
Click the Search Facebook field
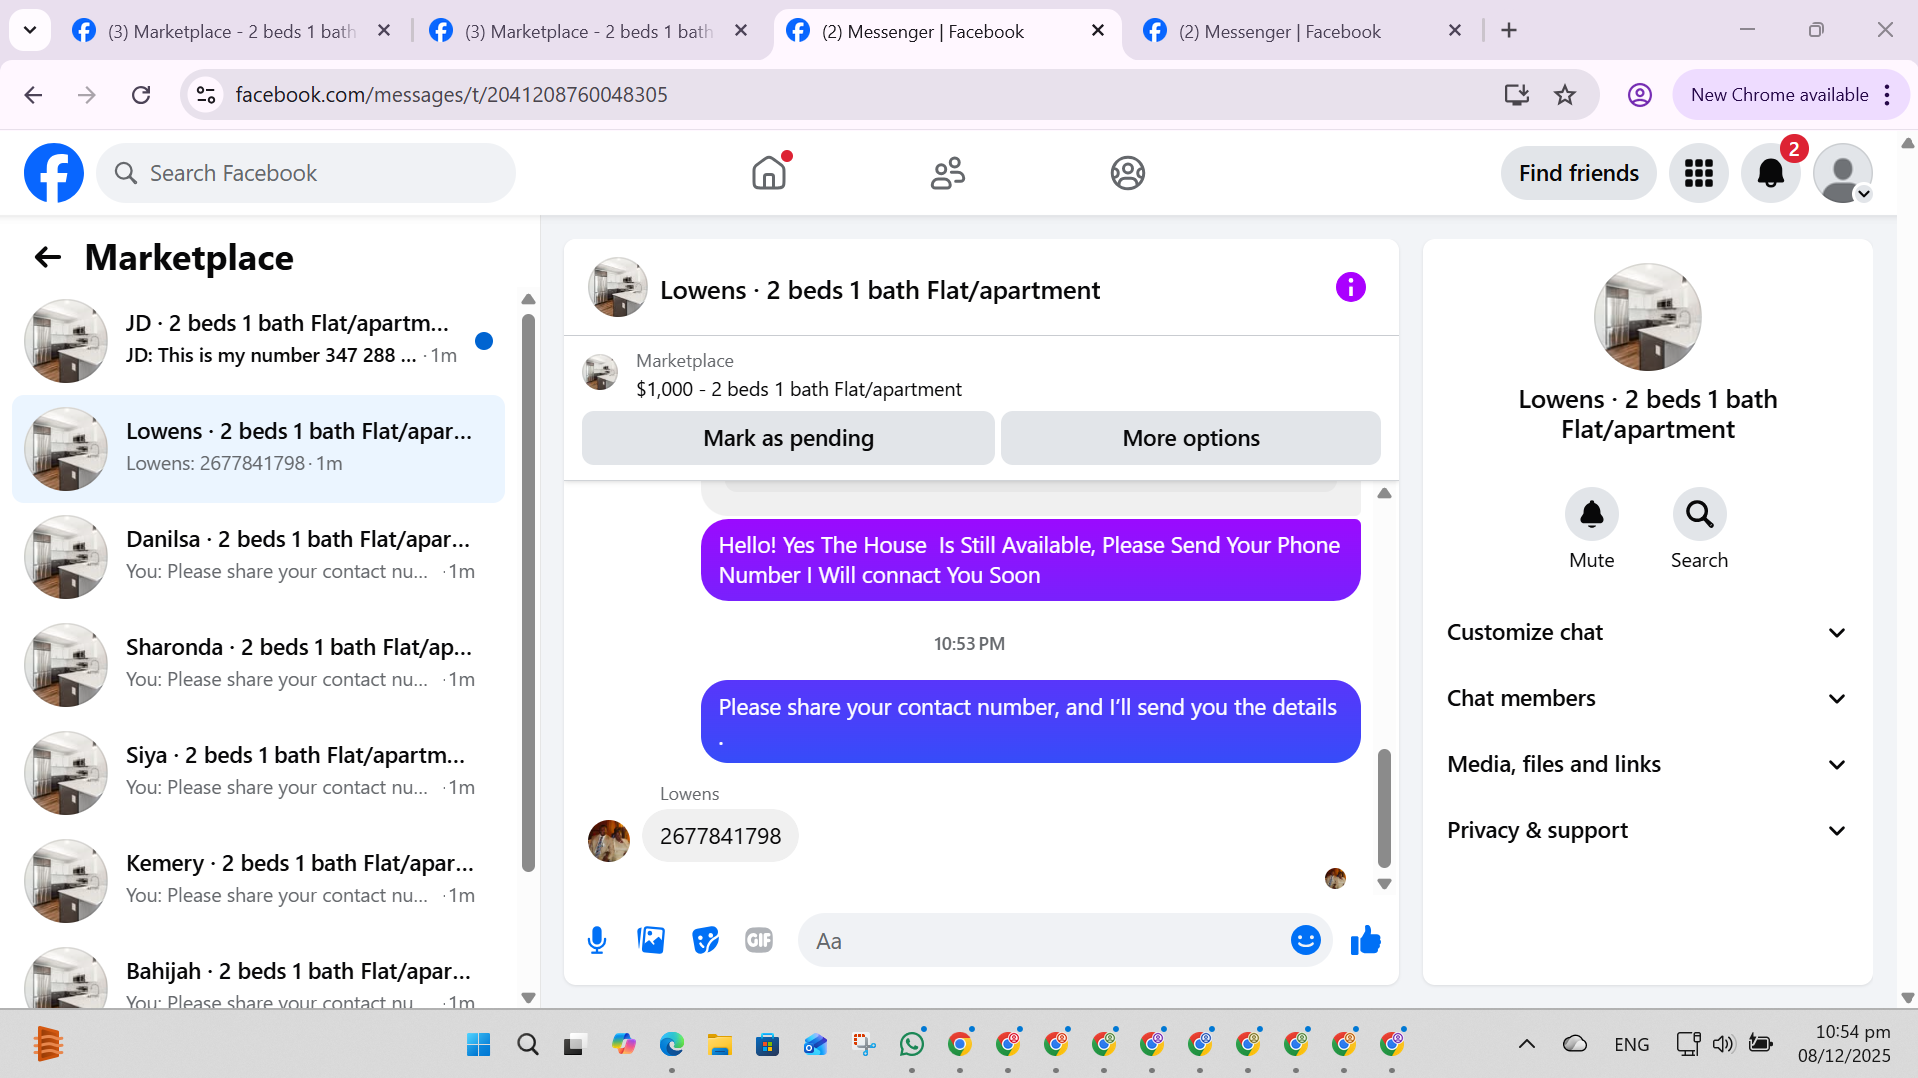[x=306, y=173]
